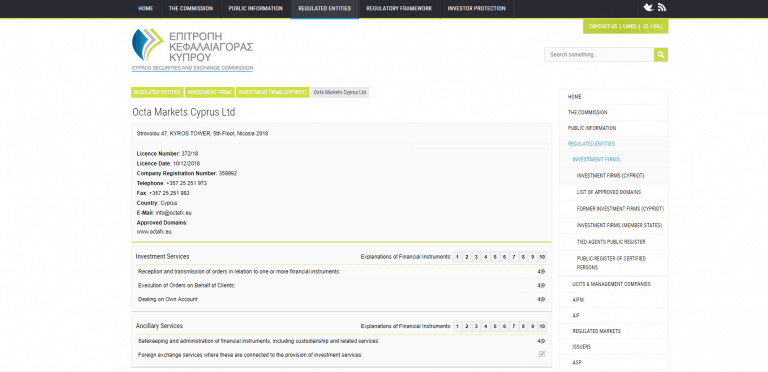Click INVESTMENT FIRMS (CYPRIOT) breadcrumb
The height and width of the screenshot is (372, 768).
pos(272,92)
